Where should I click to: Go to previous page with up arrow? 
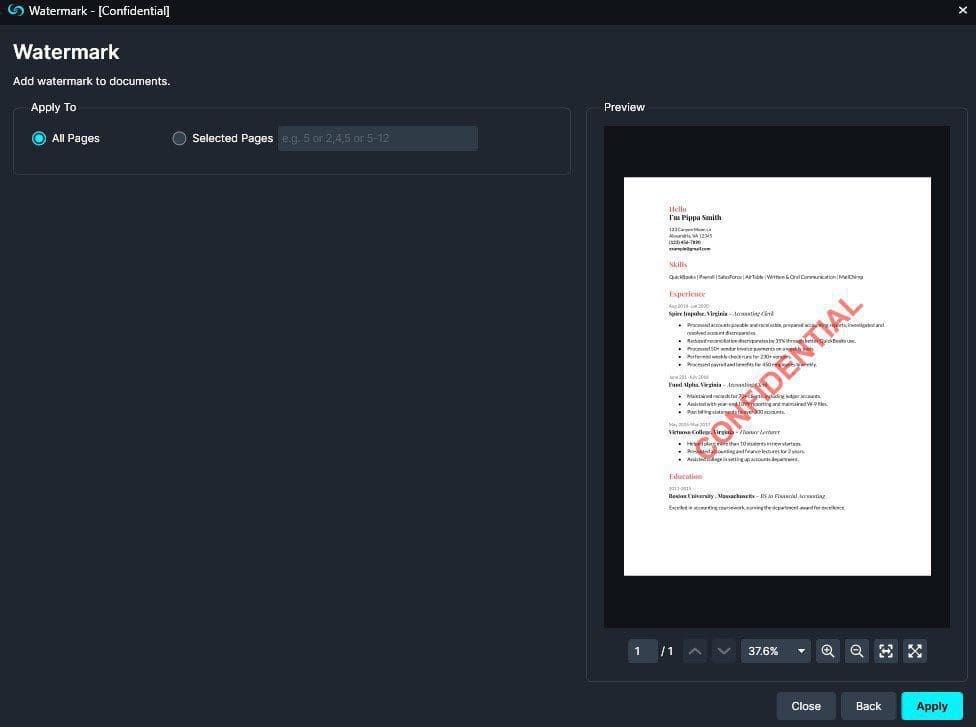pos(695,651)
